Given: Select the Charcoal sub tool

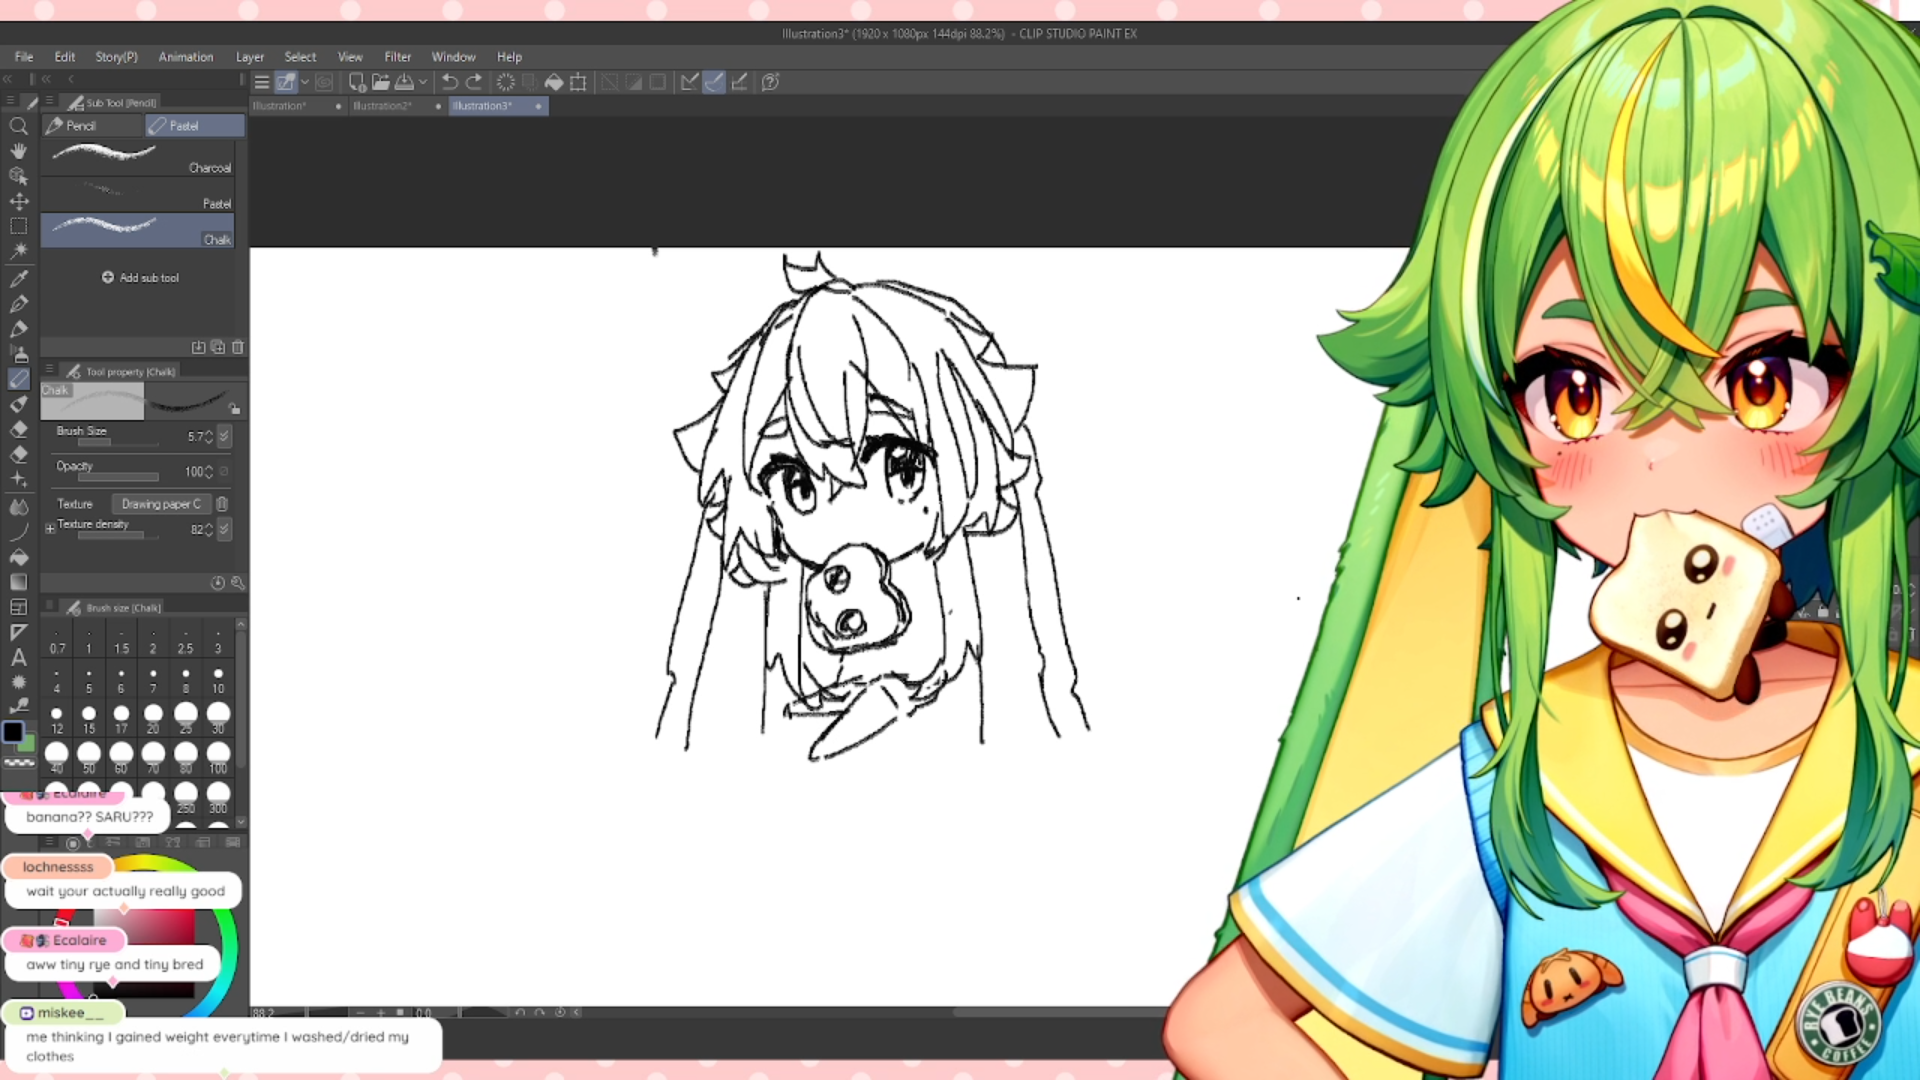Looking at the screenshot, I should coord(138,159).
